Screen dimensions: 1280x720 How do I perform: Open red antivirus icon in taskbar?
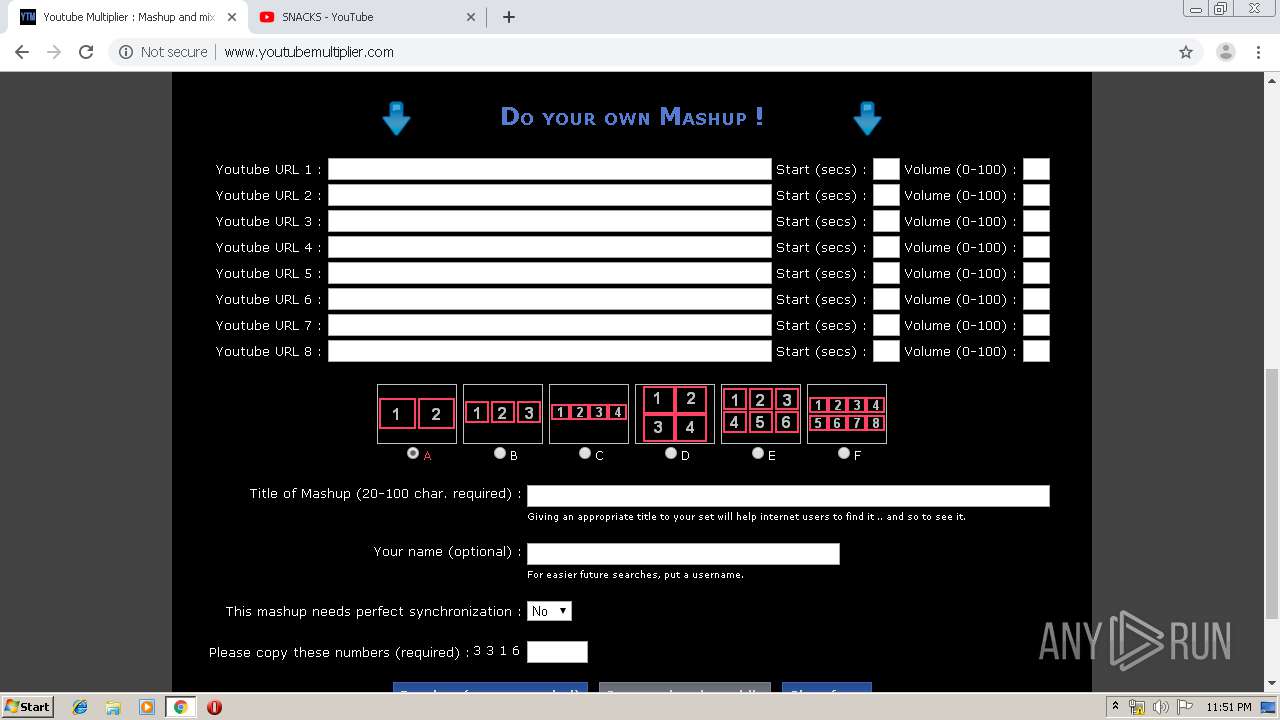pyautogui.click(x=214, y=707)
